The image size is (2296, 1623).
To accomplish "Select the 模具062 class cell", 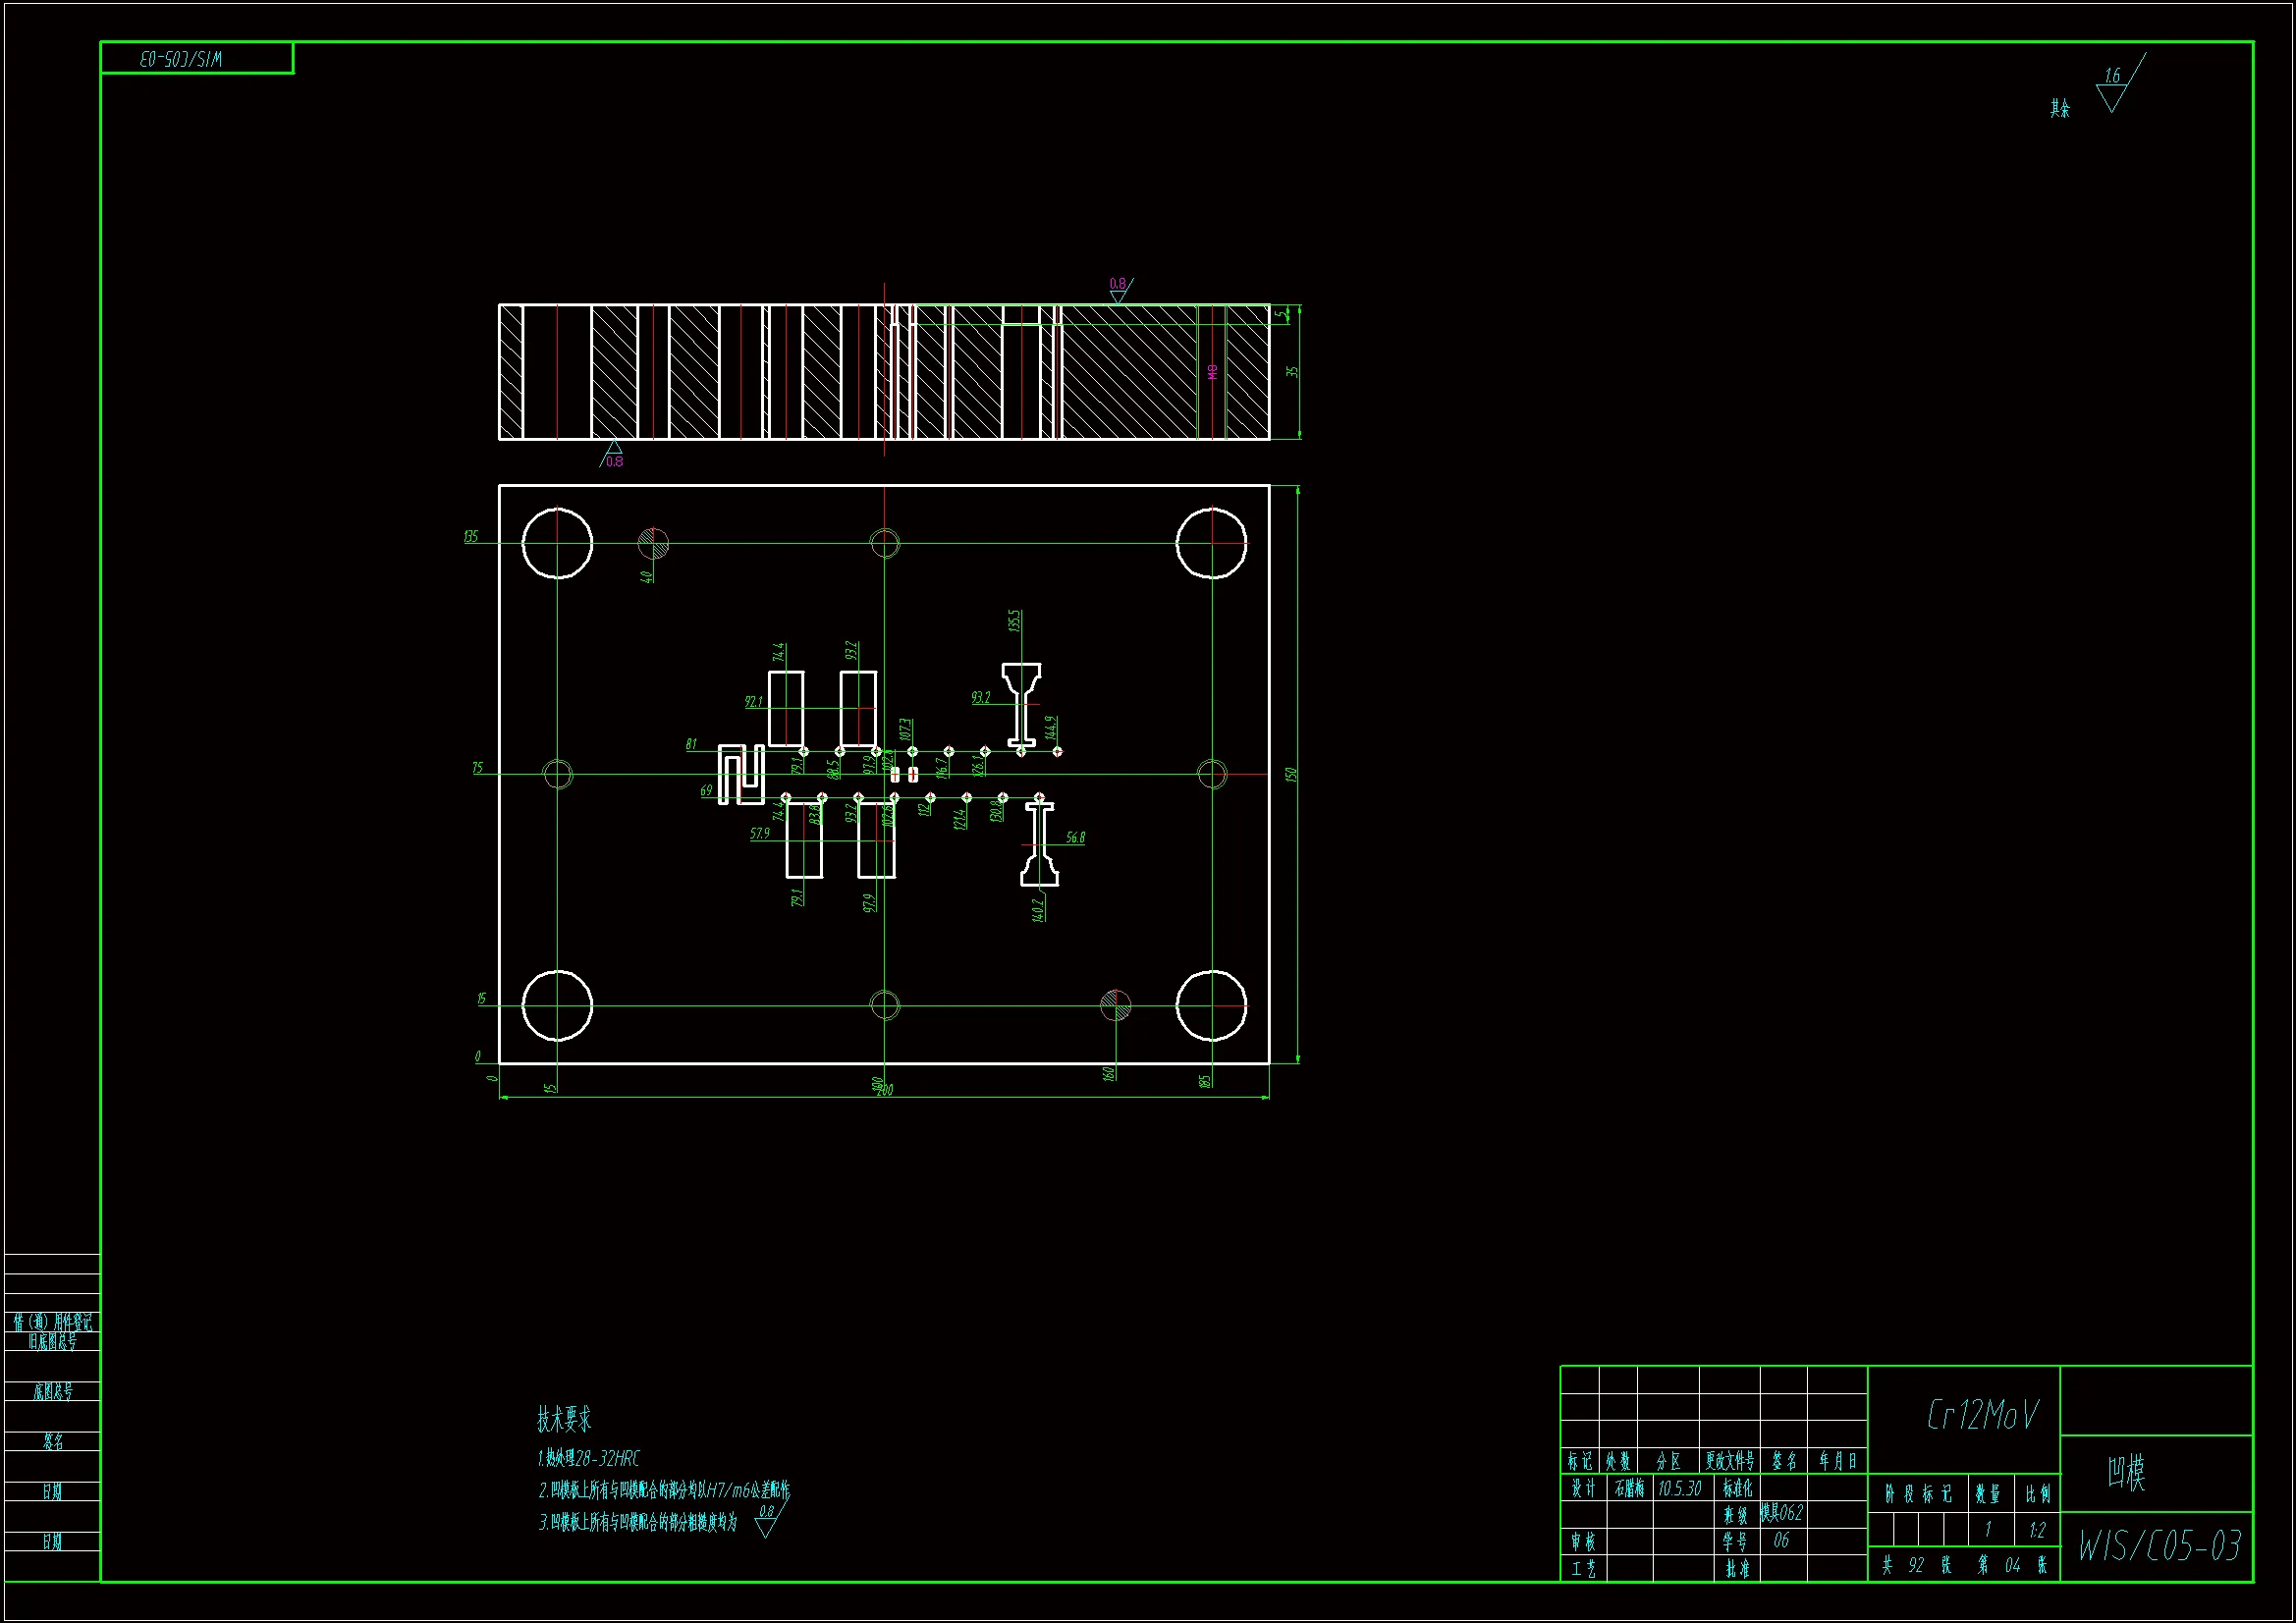I will click(1781, 1513).
